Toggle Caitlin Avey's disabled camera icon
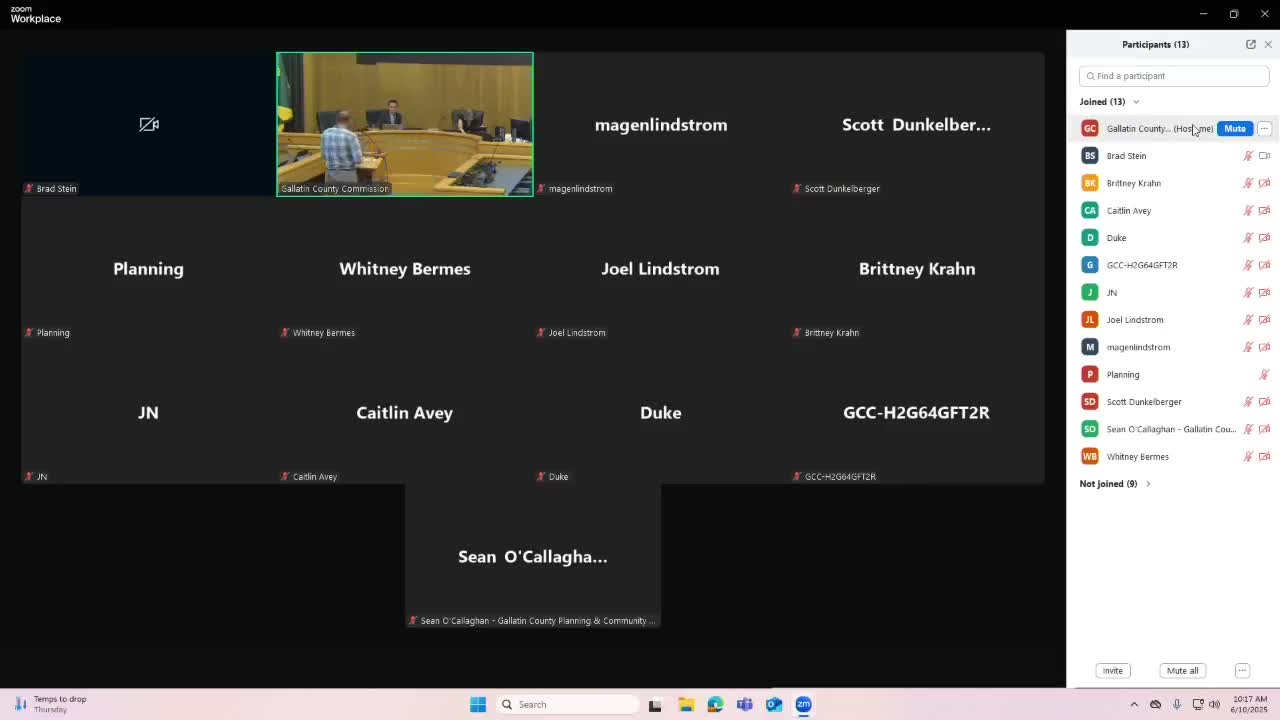Image resolution: width=1280 pixels, height=720 pixels. 1264,211
